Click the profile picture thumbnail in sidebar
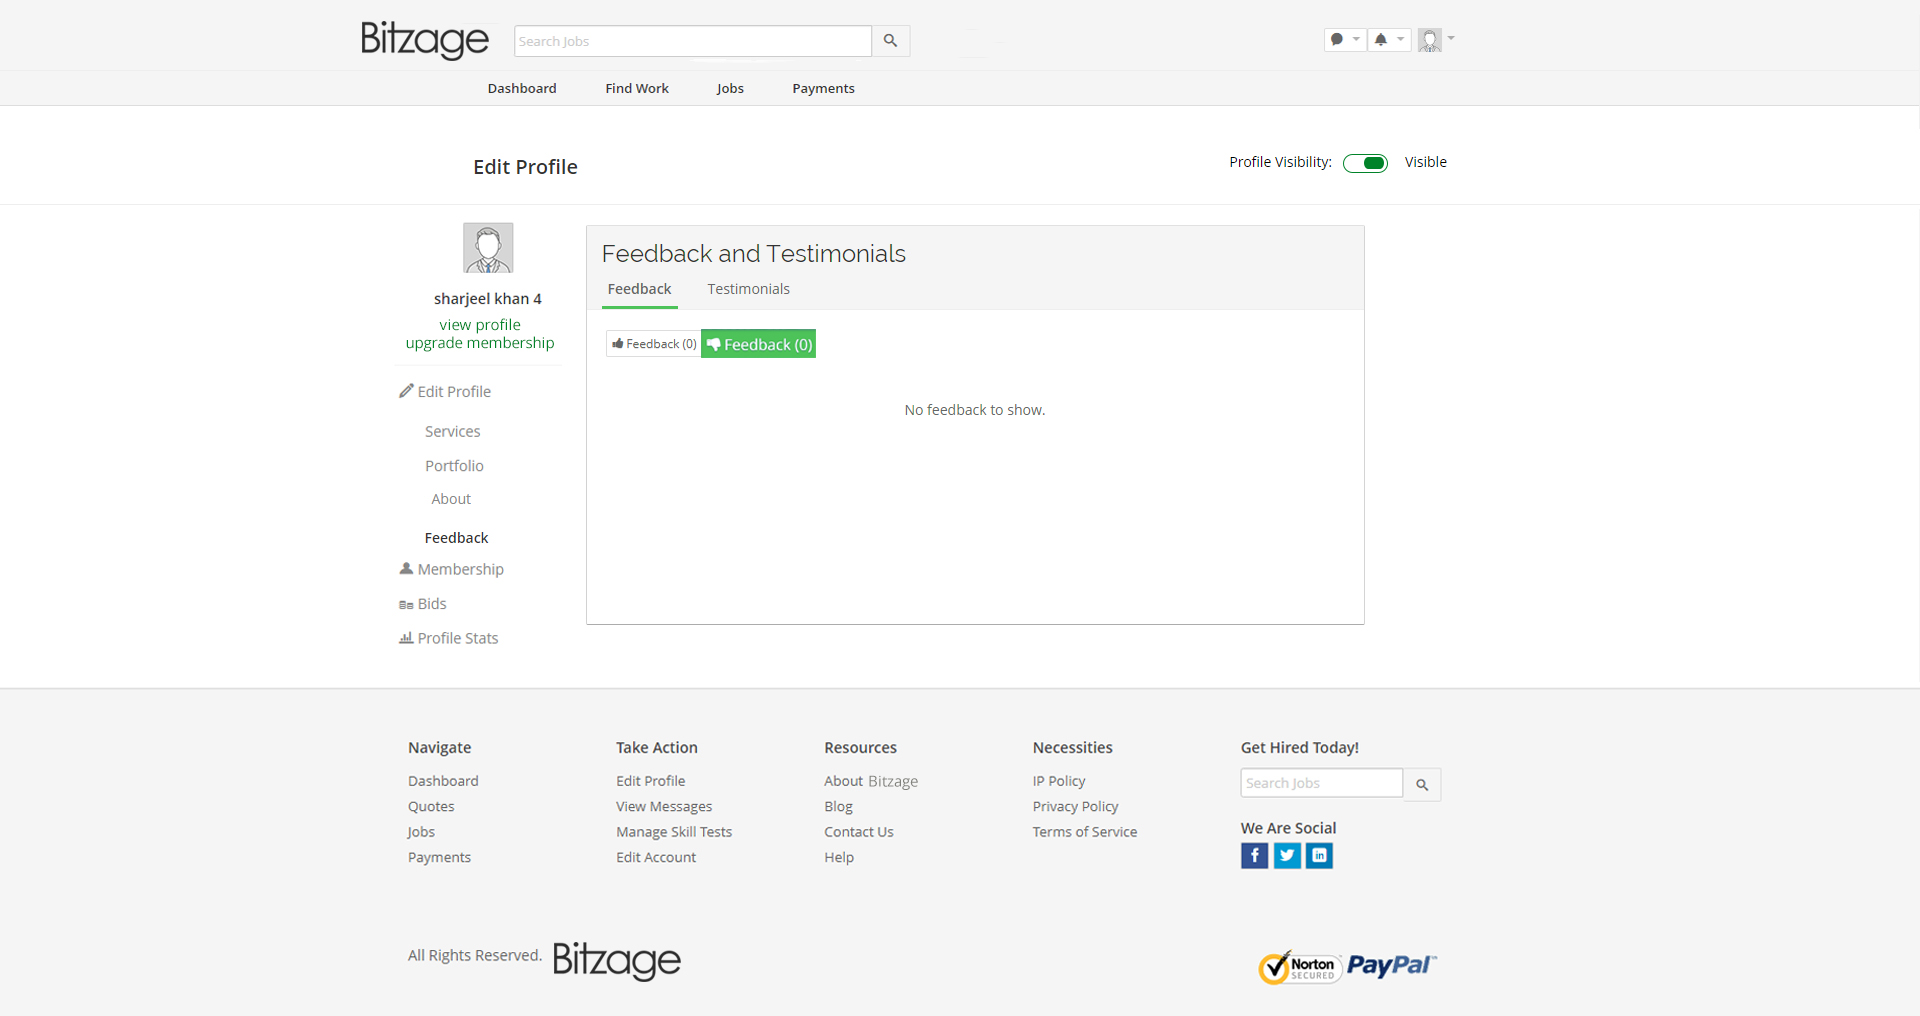This screenshot has width=1920, height=1016. pyautogui.click(x=488, y=248)
